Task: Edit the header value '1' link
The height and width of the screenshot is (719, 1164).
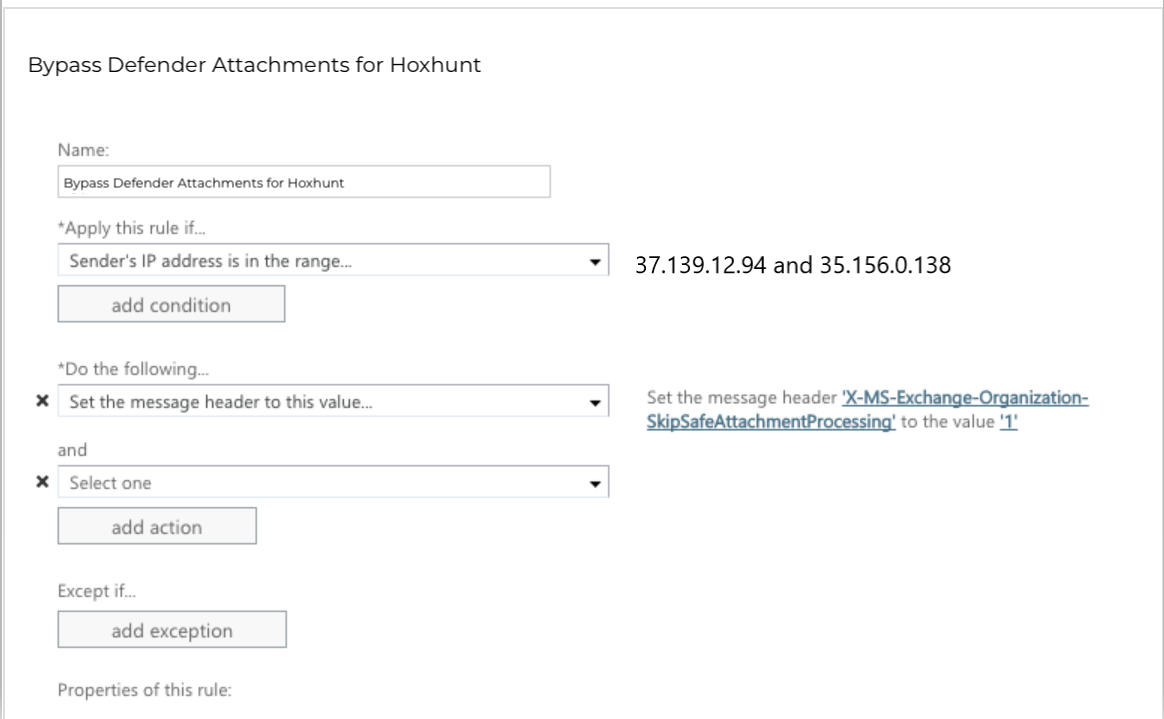Action: pyautogui.click(x=1008, y=422)
